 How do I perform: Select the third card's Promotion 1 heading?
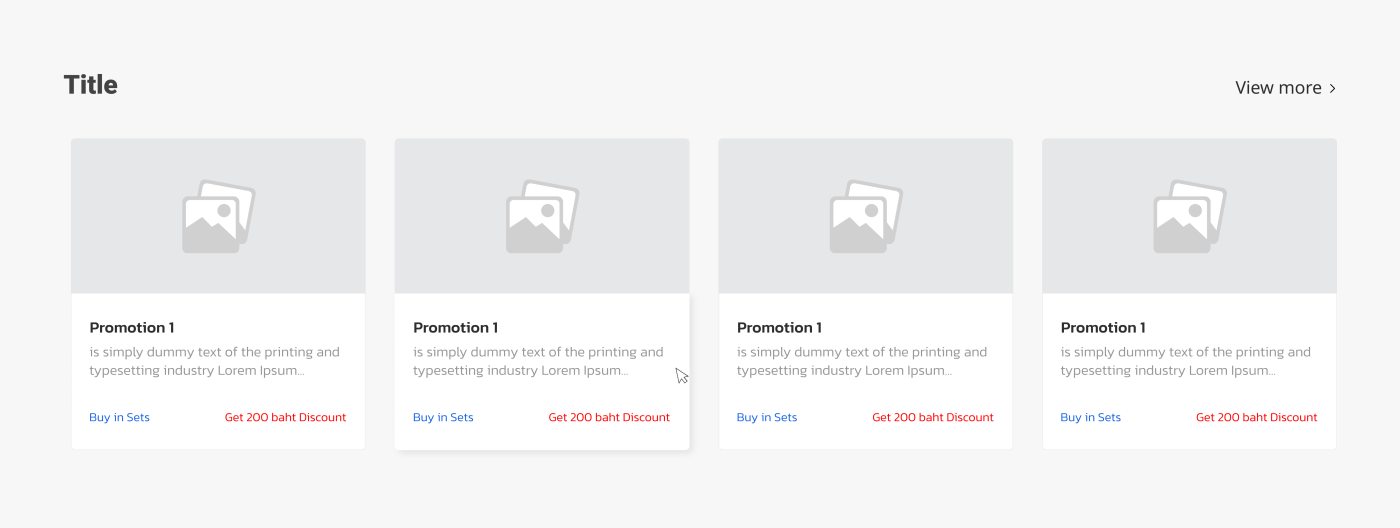pyautogui.click(x=780, y=327)
